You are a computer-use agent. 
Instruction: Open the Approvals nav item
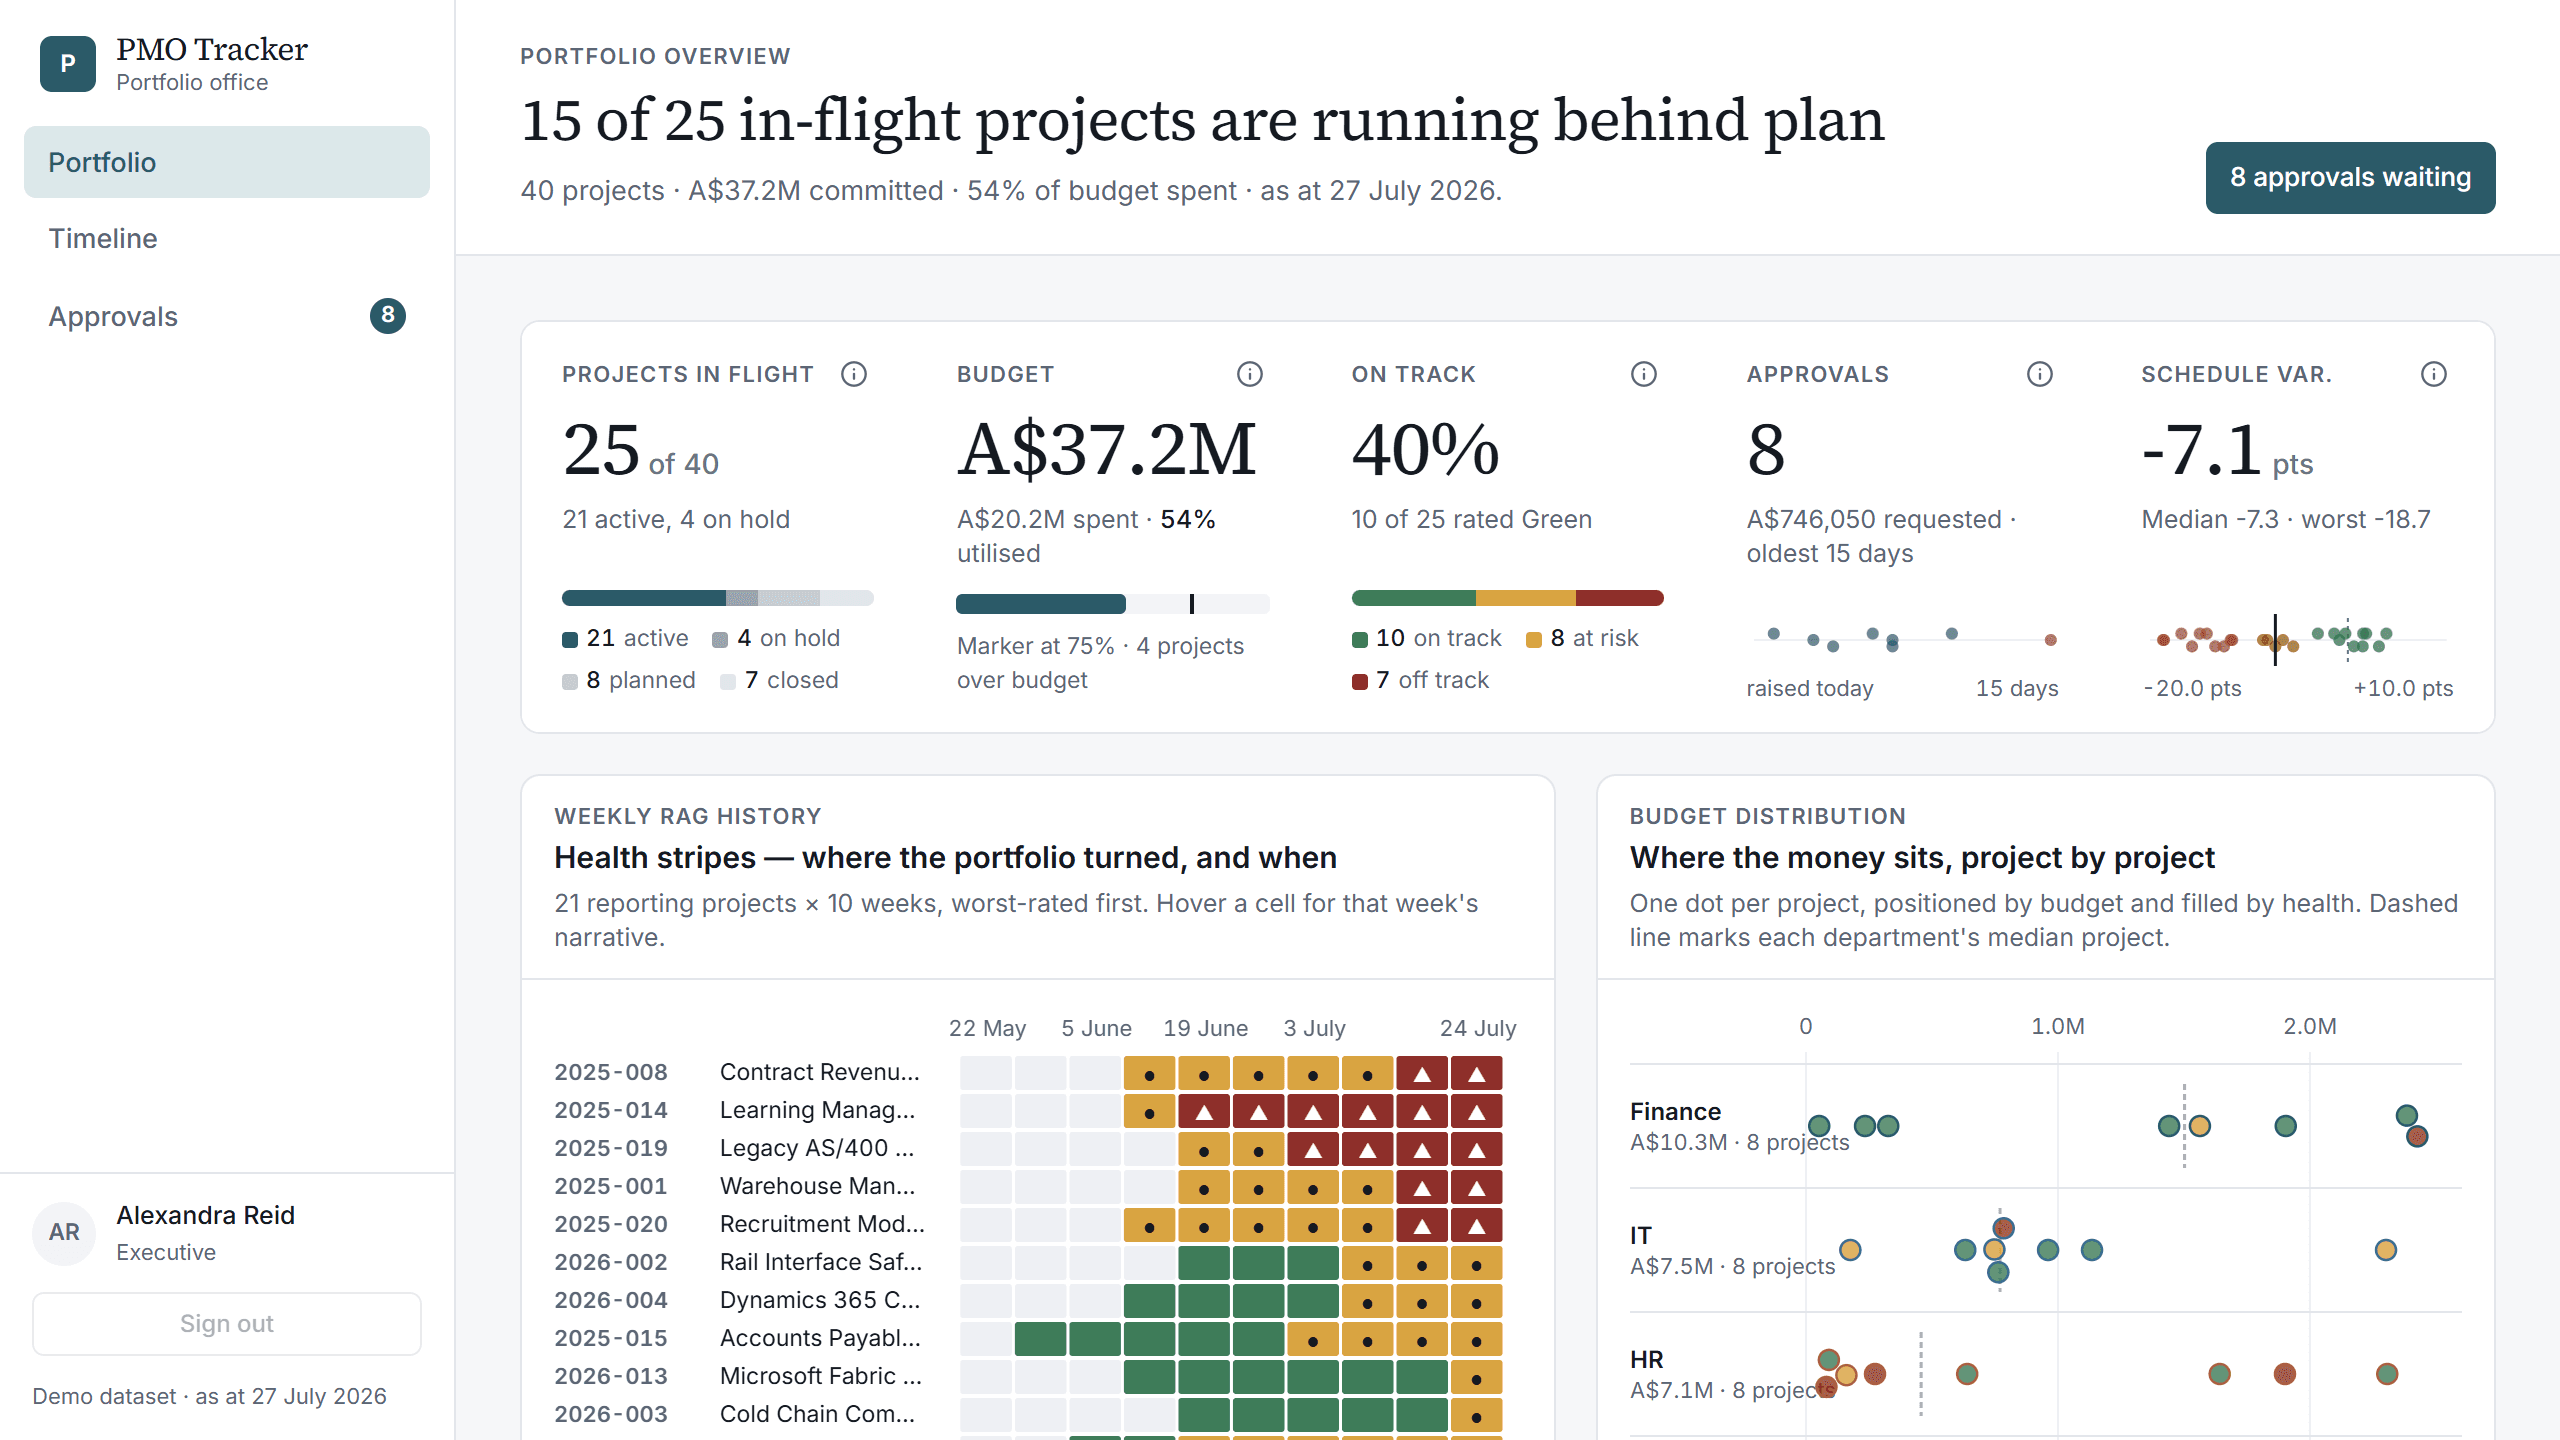click(x=227, y=316)
